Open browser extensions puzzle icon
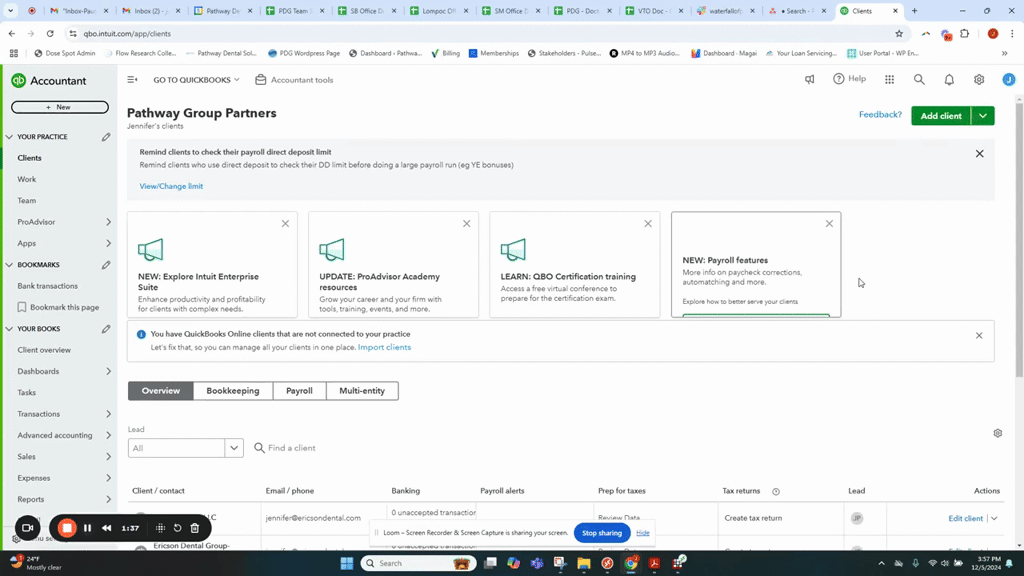Viewport: 1024px width, 576px height. (x=965, y=33)
